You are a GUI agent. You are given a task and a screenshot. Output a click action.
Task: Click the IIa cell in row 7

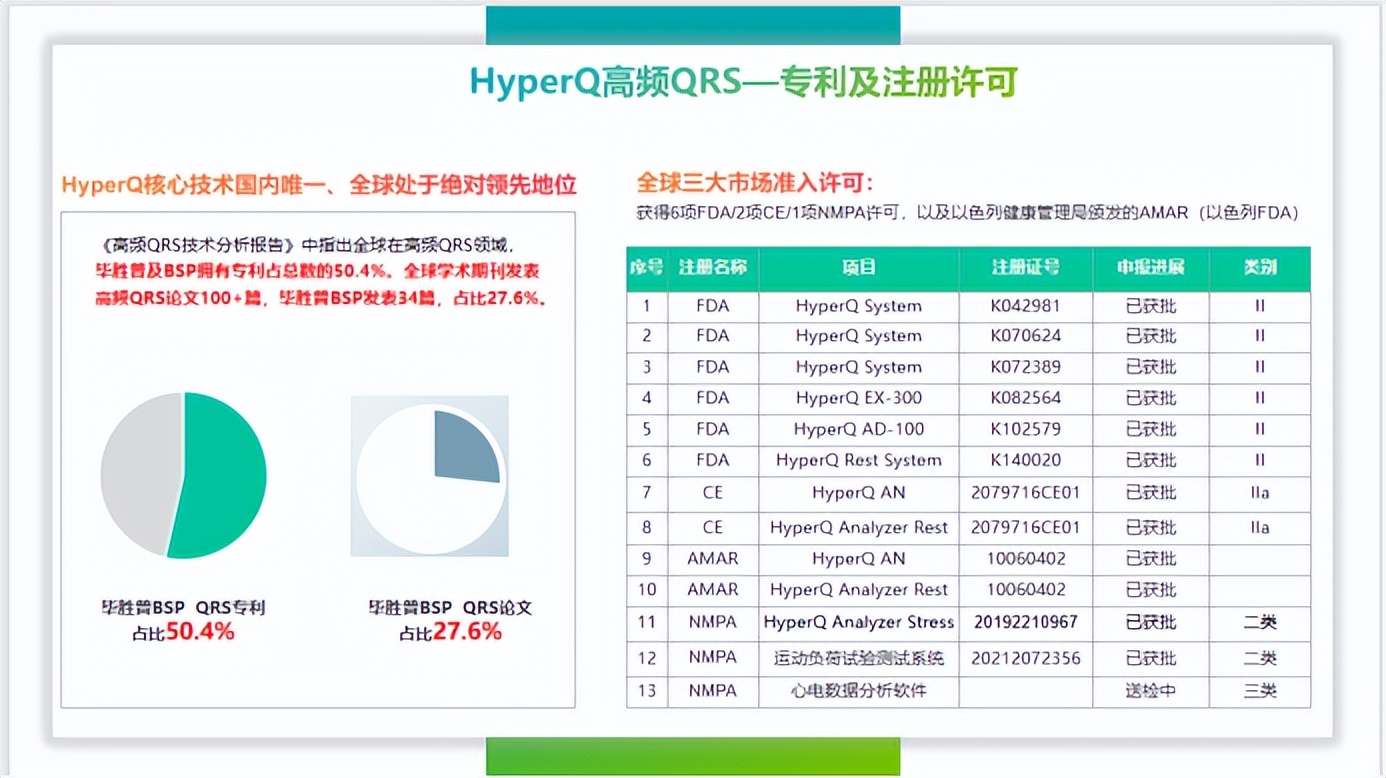click(x=1260, y=493)
